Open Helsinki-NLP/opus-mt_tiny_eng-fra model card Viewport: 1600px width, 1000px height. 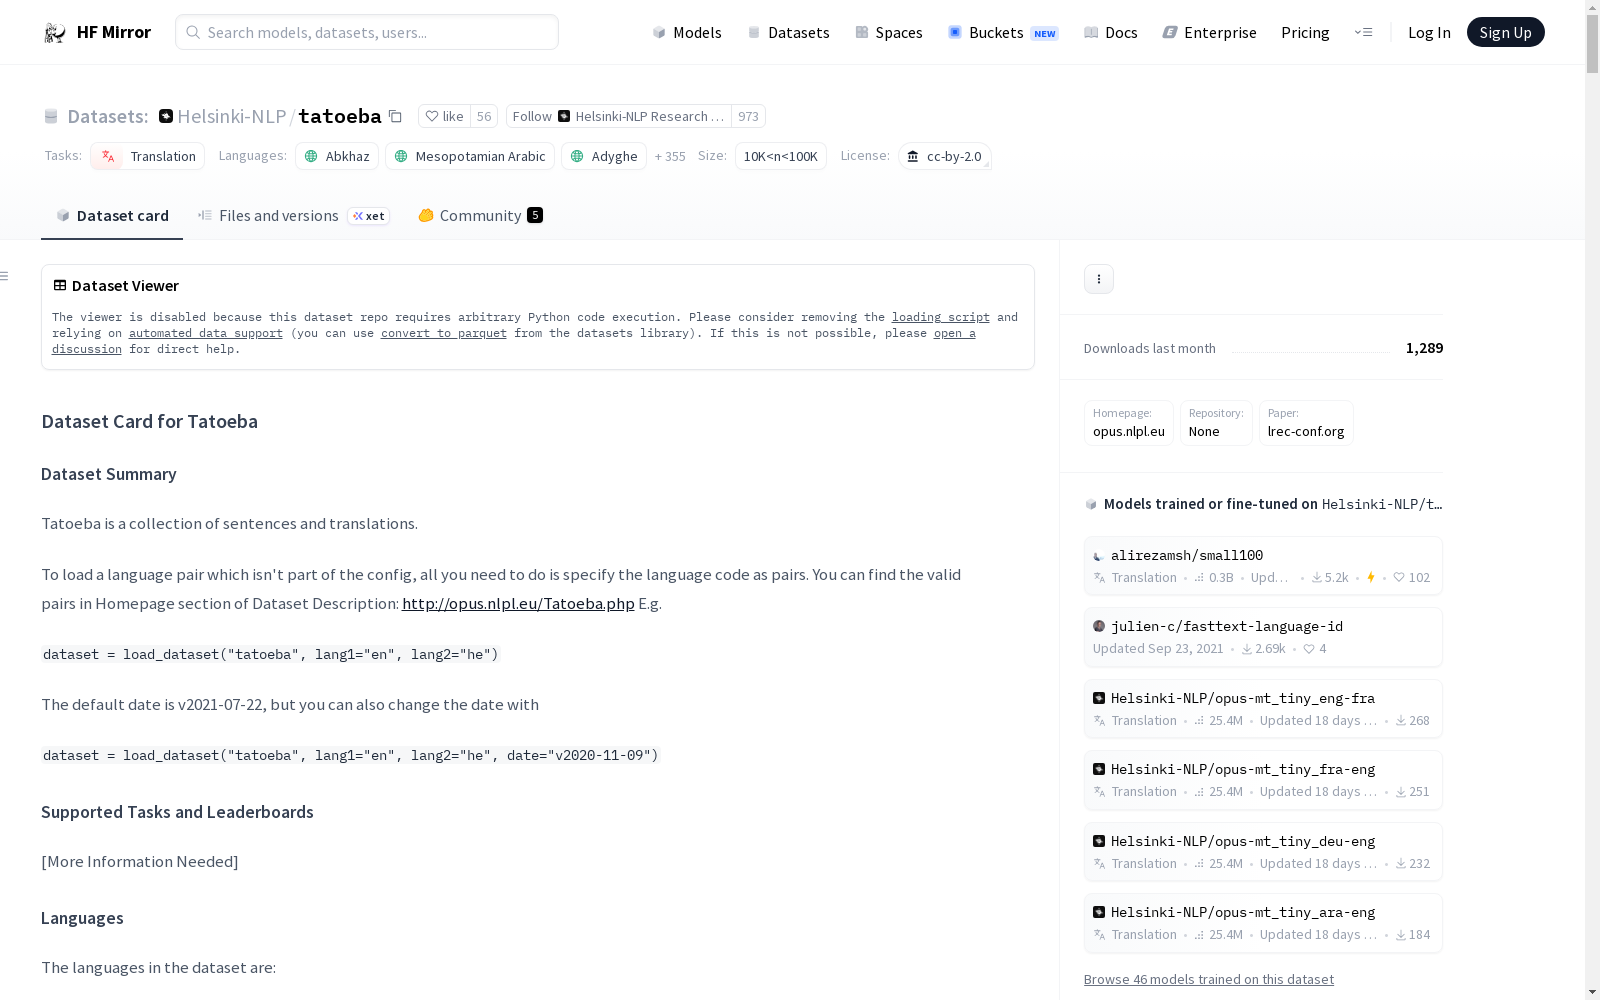pos(1263,710)
